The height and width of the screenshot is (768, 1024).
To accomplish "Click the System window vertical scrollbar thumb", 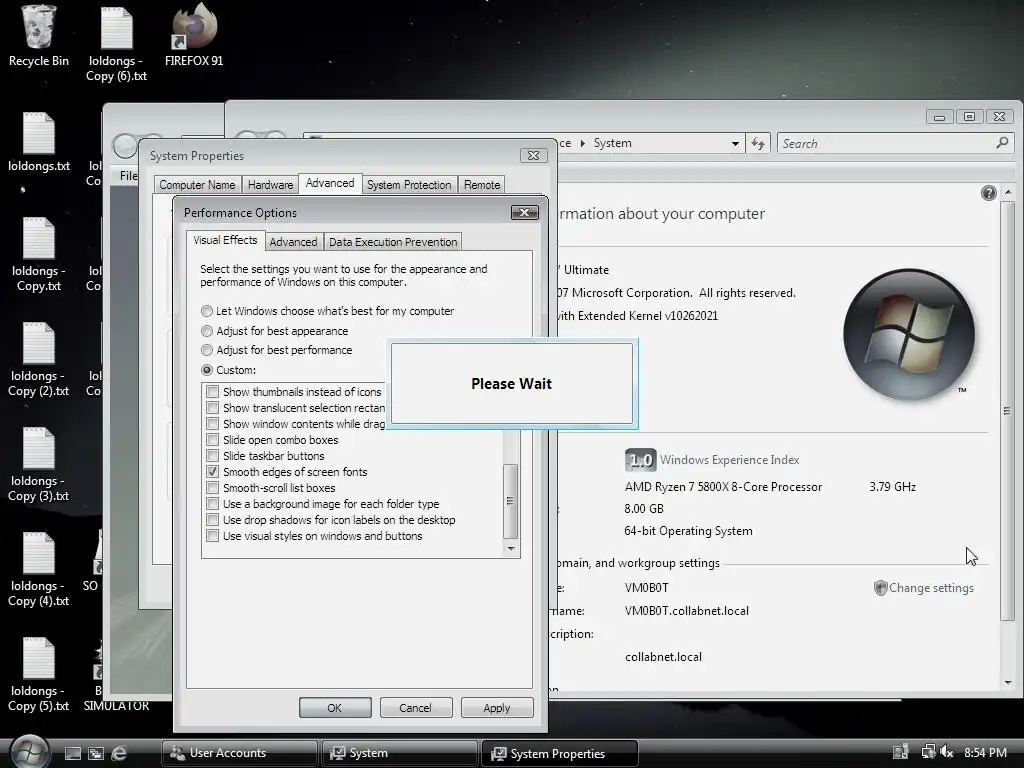I will coord(1008,411).
